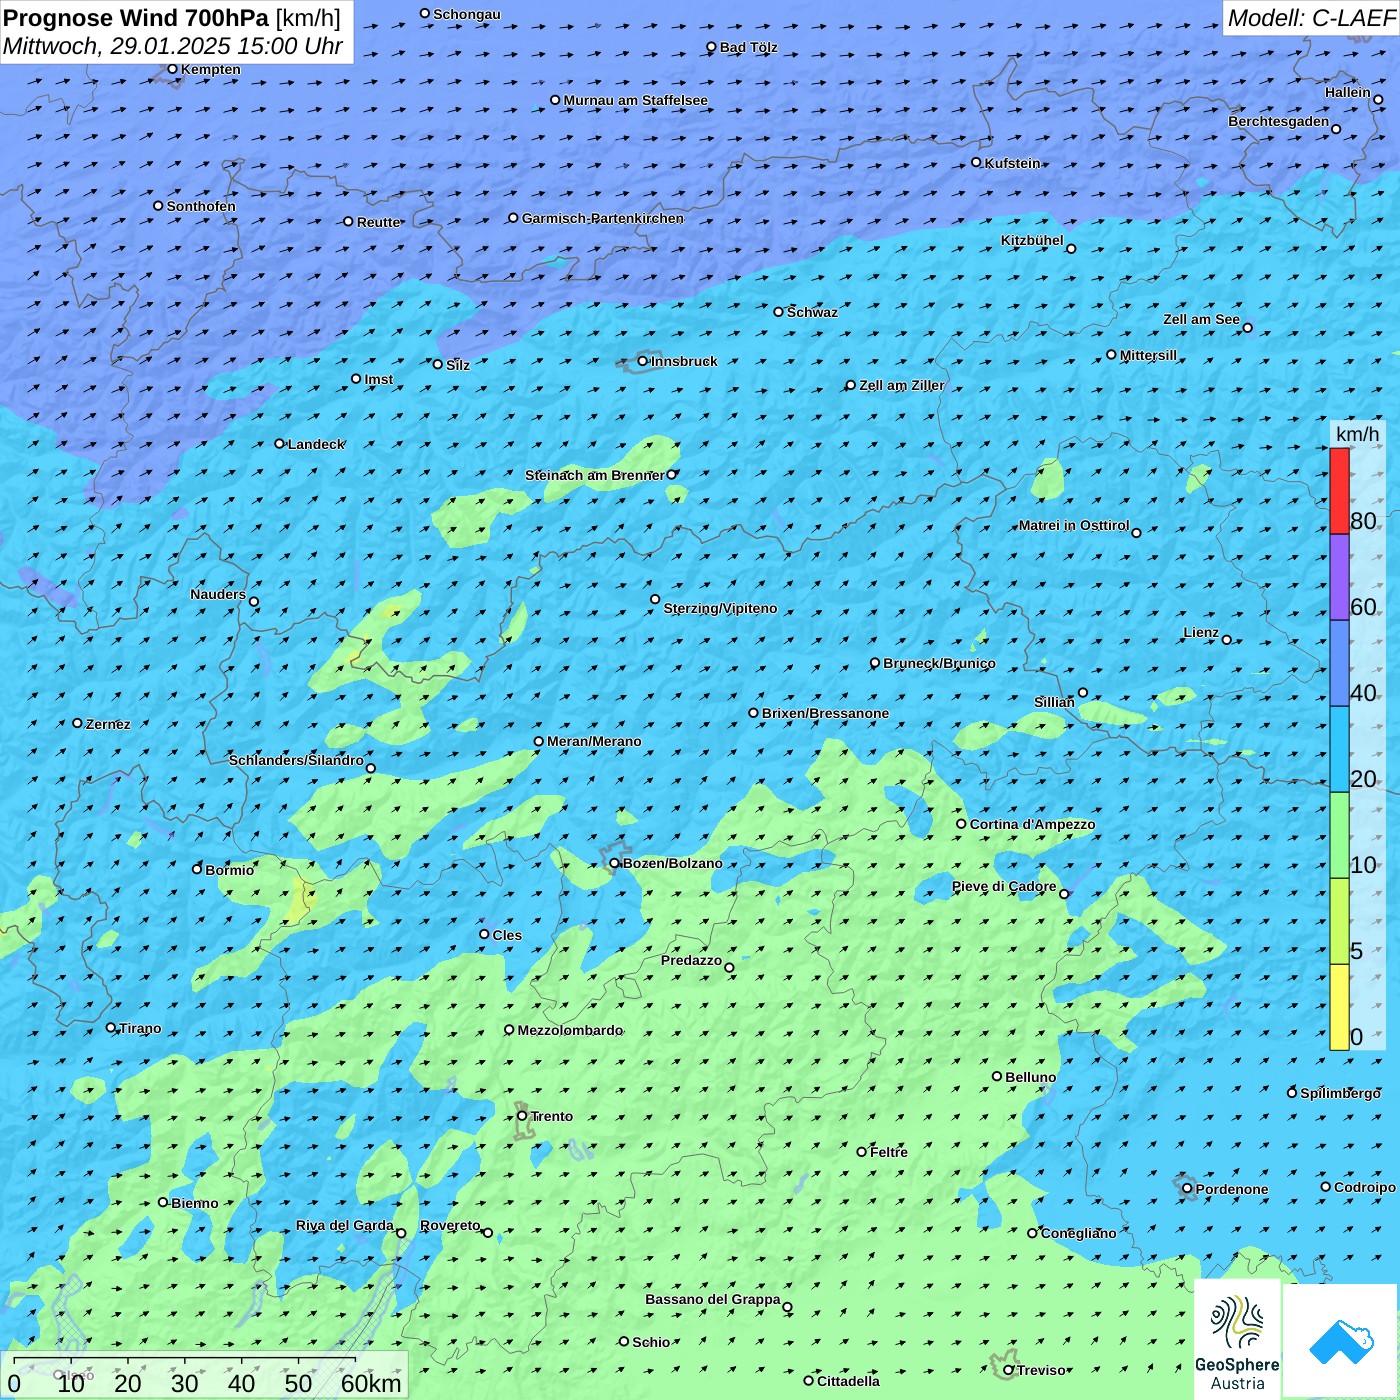Click the Bozen/Bolzano city marker
Screen dimensions: 1400x1400
tap(614, 863)
